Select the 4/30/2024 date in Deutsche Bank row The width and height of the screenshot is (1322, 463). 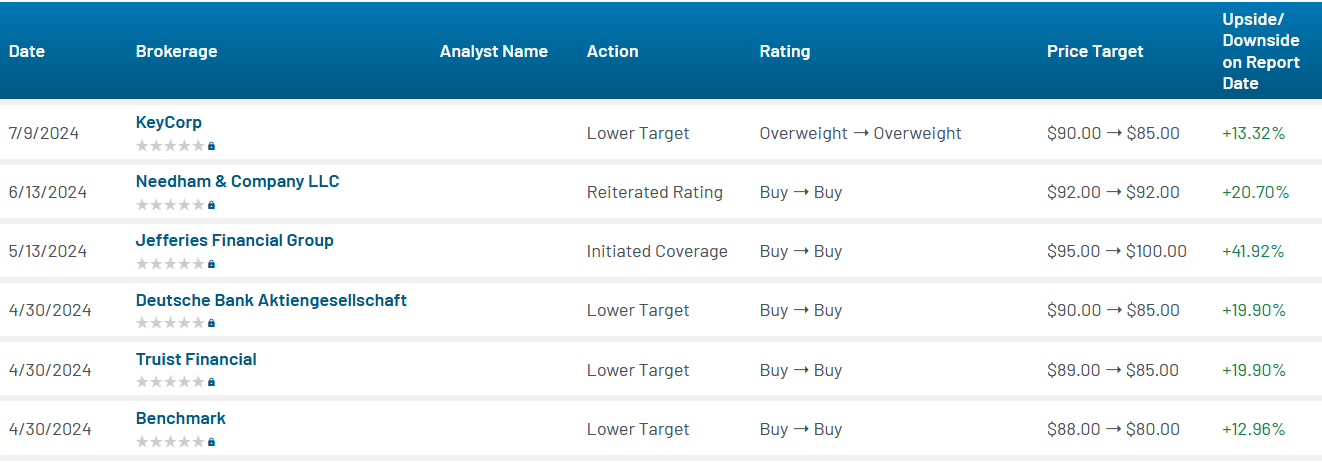pyautogui.click(x=50, y=310)
